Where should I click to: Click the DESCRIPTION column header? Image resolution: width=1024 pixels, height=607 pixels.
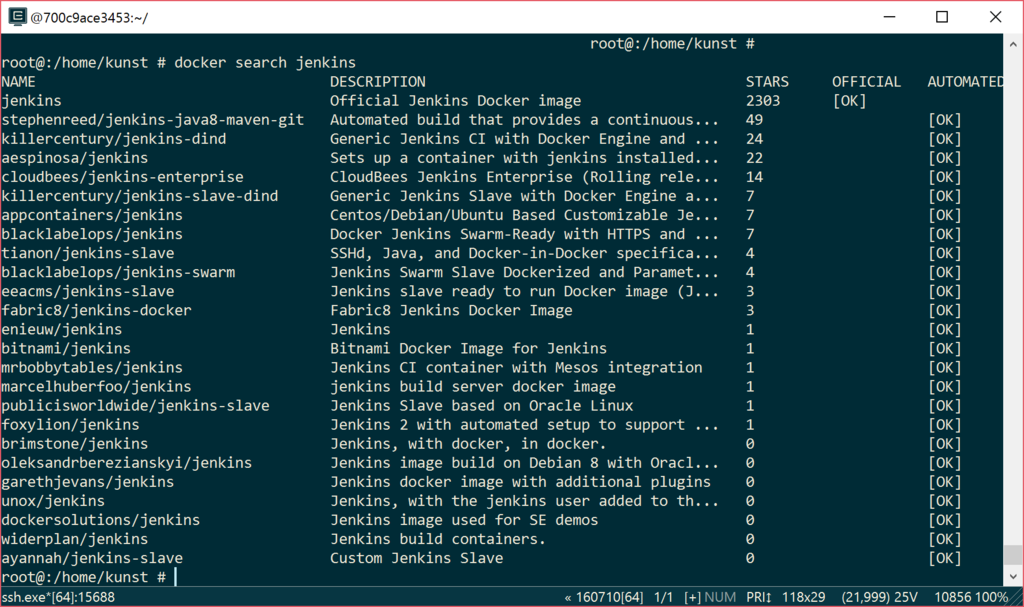pyautogui.click(x=377, y=82)
